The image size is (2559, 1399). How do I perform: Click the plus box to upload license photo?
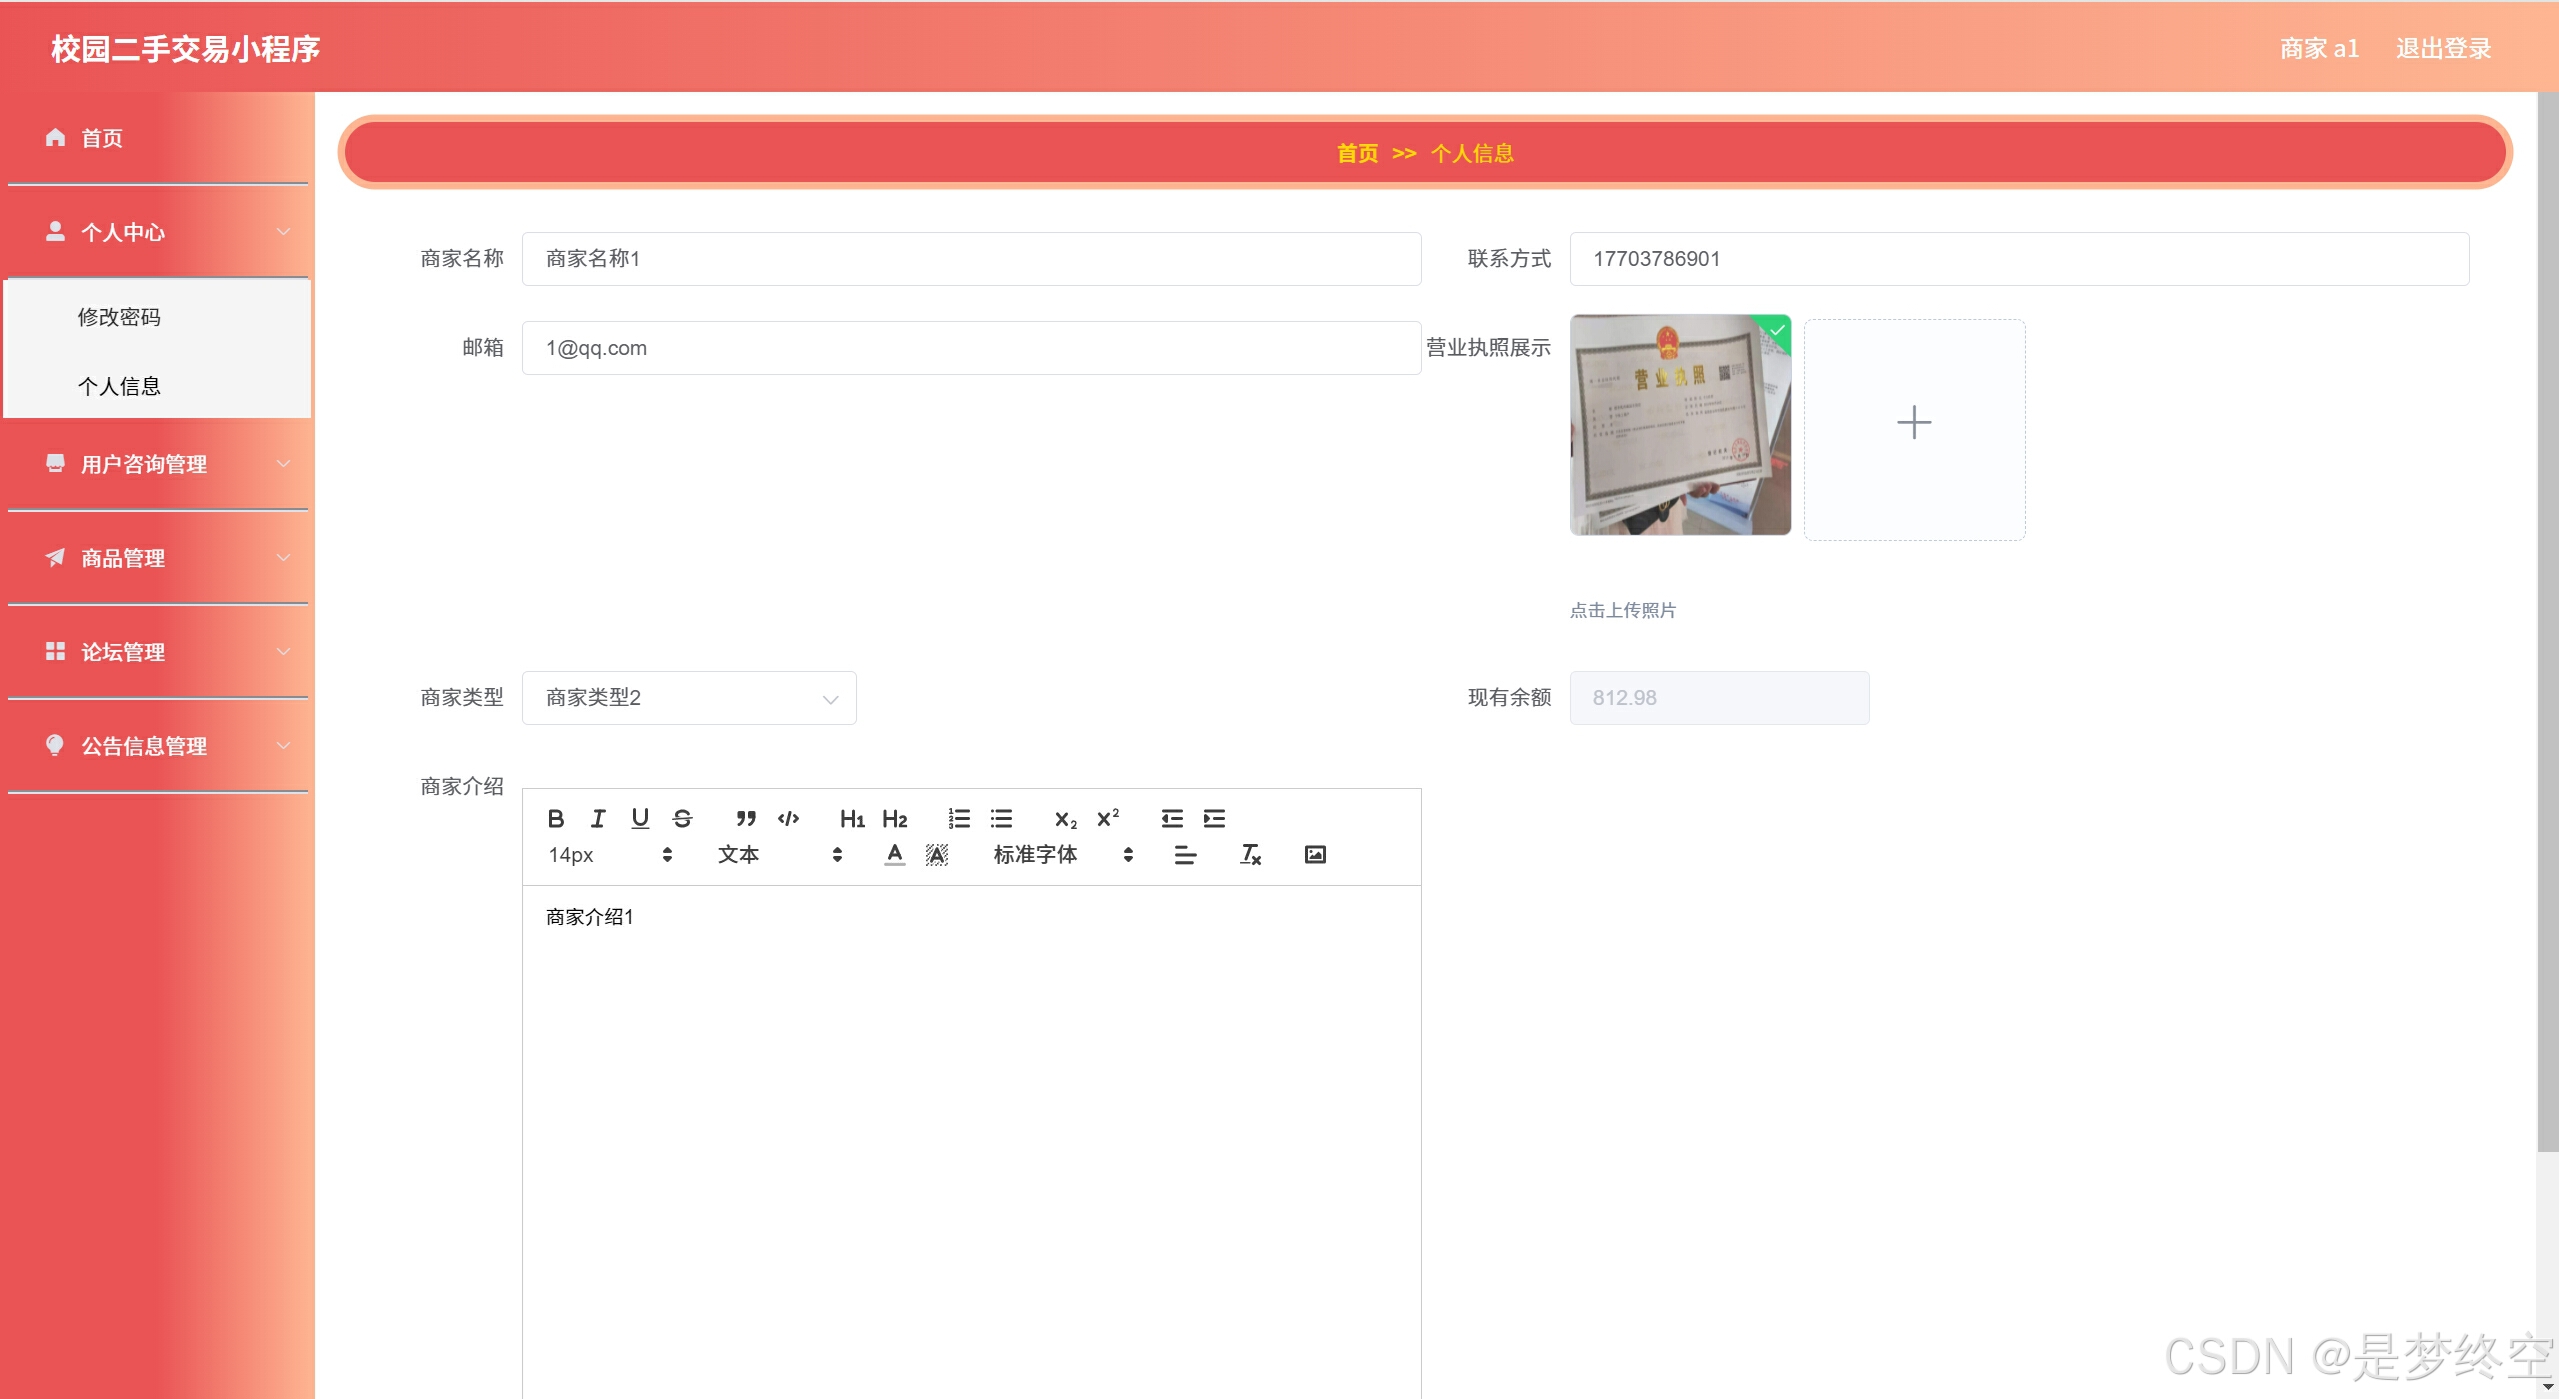[1914, 423]
